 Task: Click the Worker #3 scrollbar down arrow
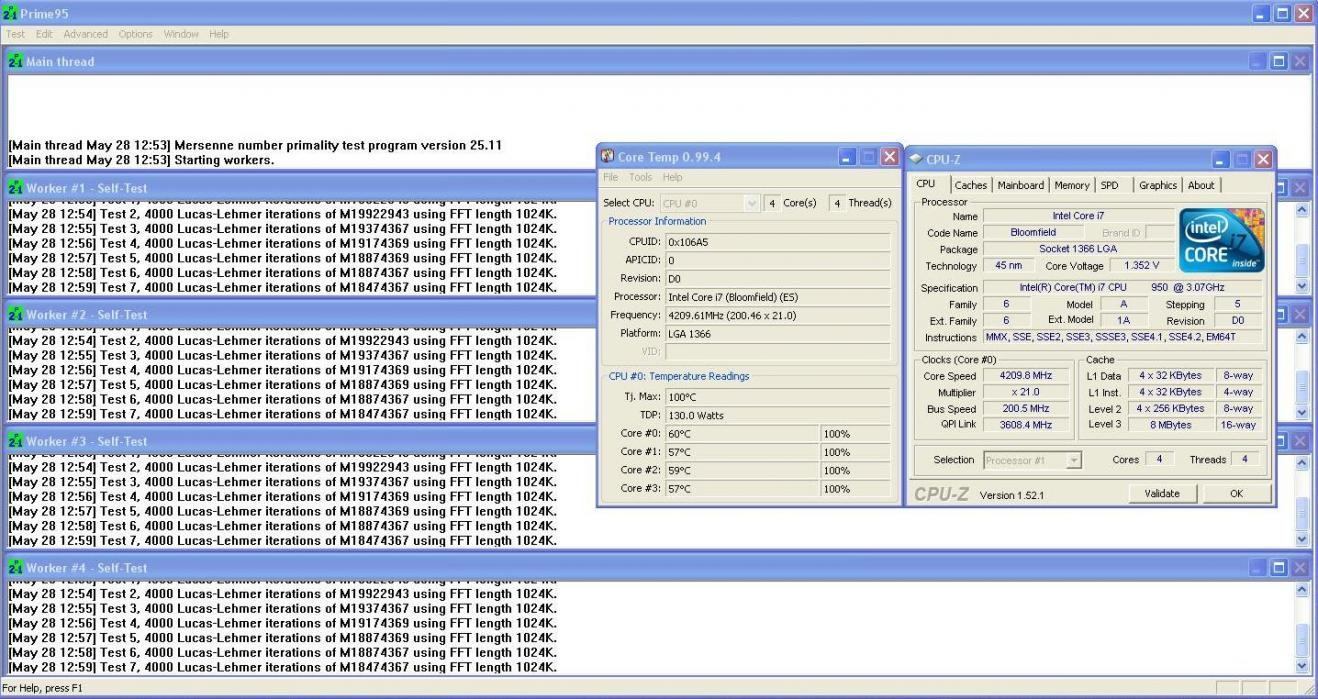[1301, 538]
